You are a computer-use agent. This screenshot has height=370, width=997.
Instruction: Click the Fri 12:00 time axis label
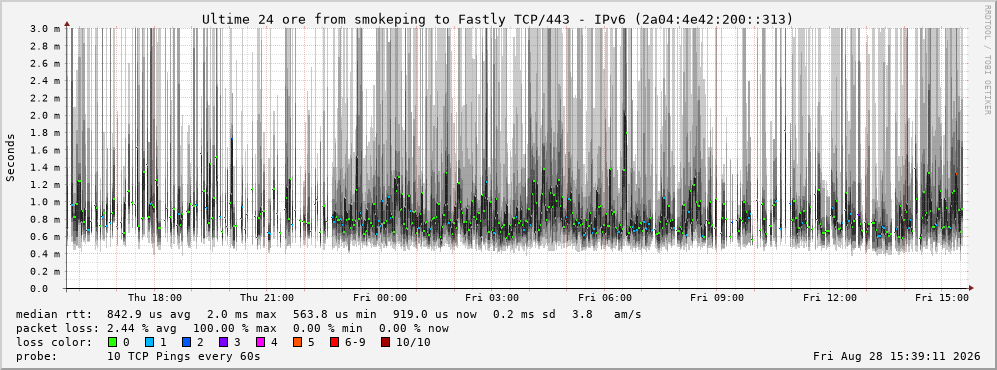tap(830, 298)
